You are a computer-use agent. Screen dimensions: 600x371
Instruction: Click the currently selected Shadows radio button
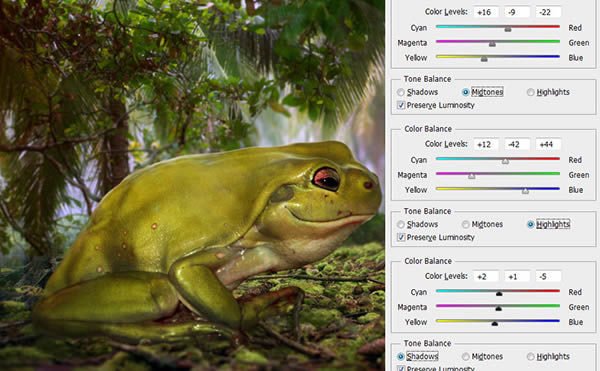pyautogui.click(x=401, y=357)
